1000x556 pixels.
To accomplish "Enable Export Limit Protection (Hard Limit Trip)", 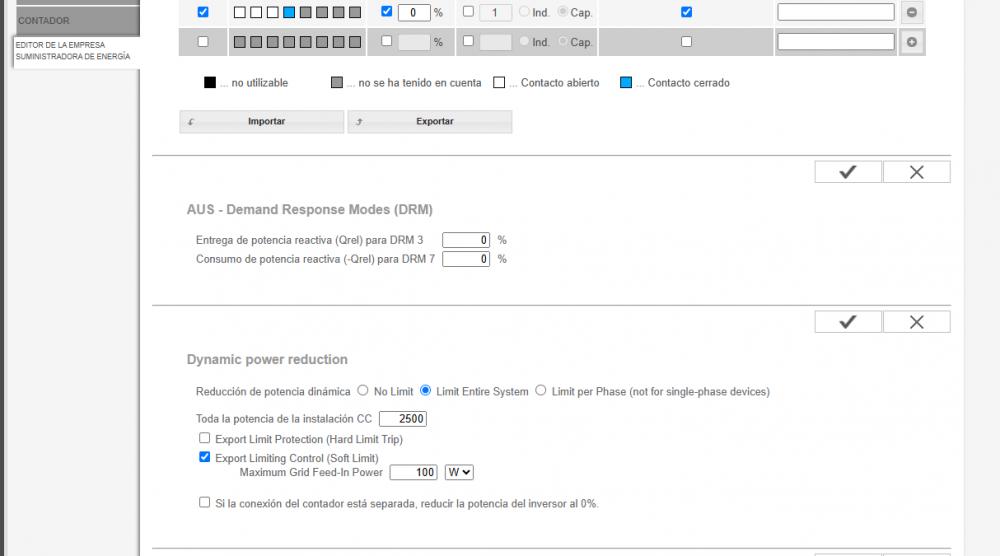I will [204, 438].
